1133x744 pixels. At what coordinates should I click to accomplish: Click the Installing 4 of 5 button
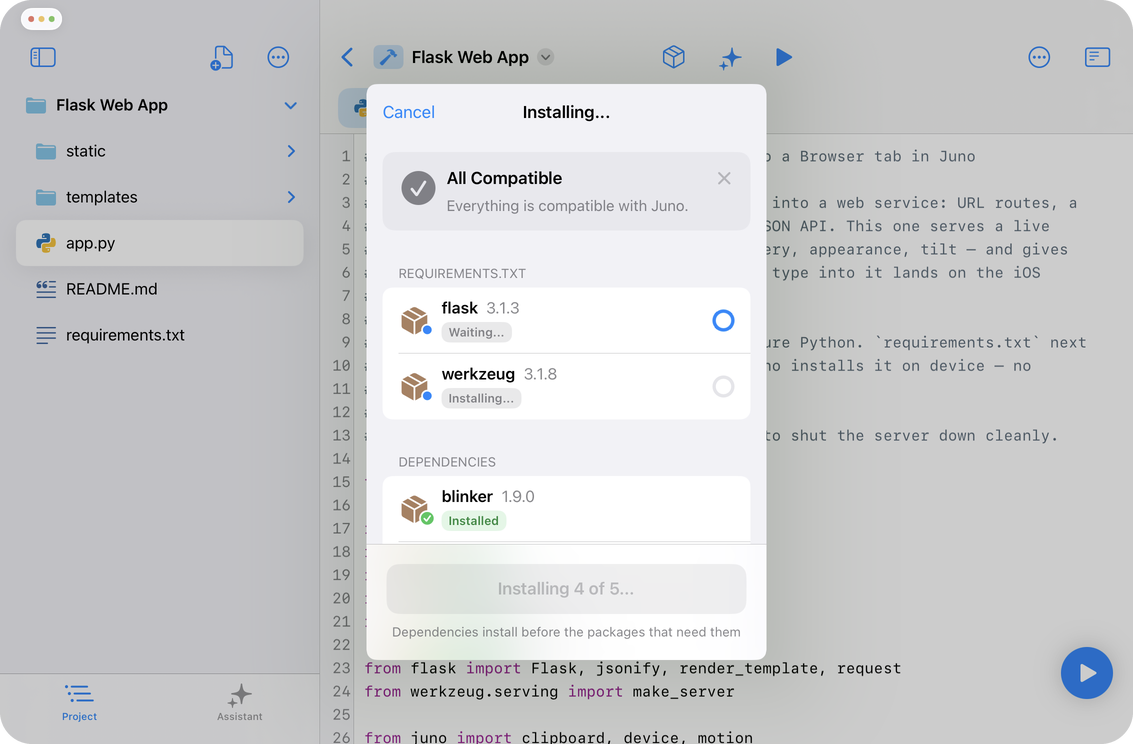[566, 589]
